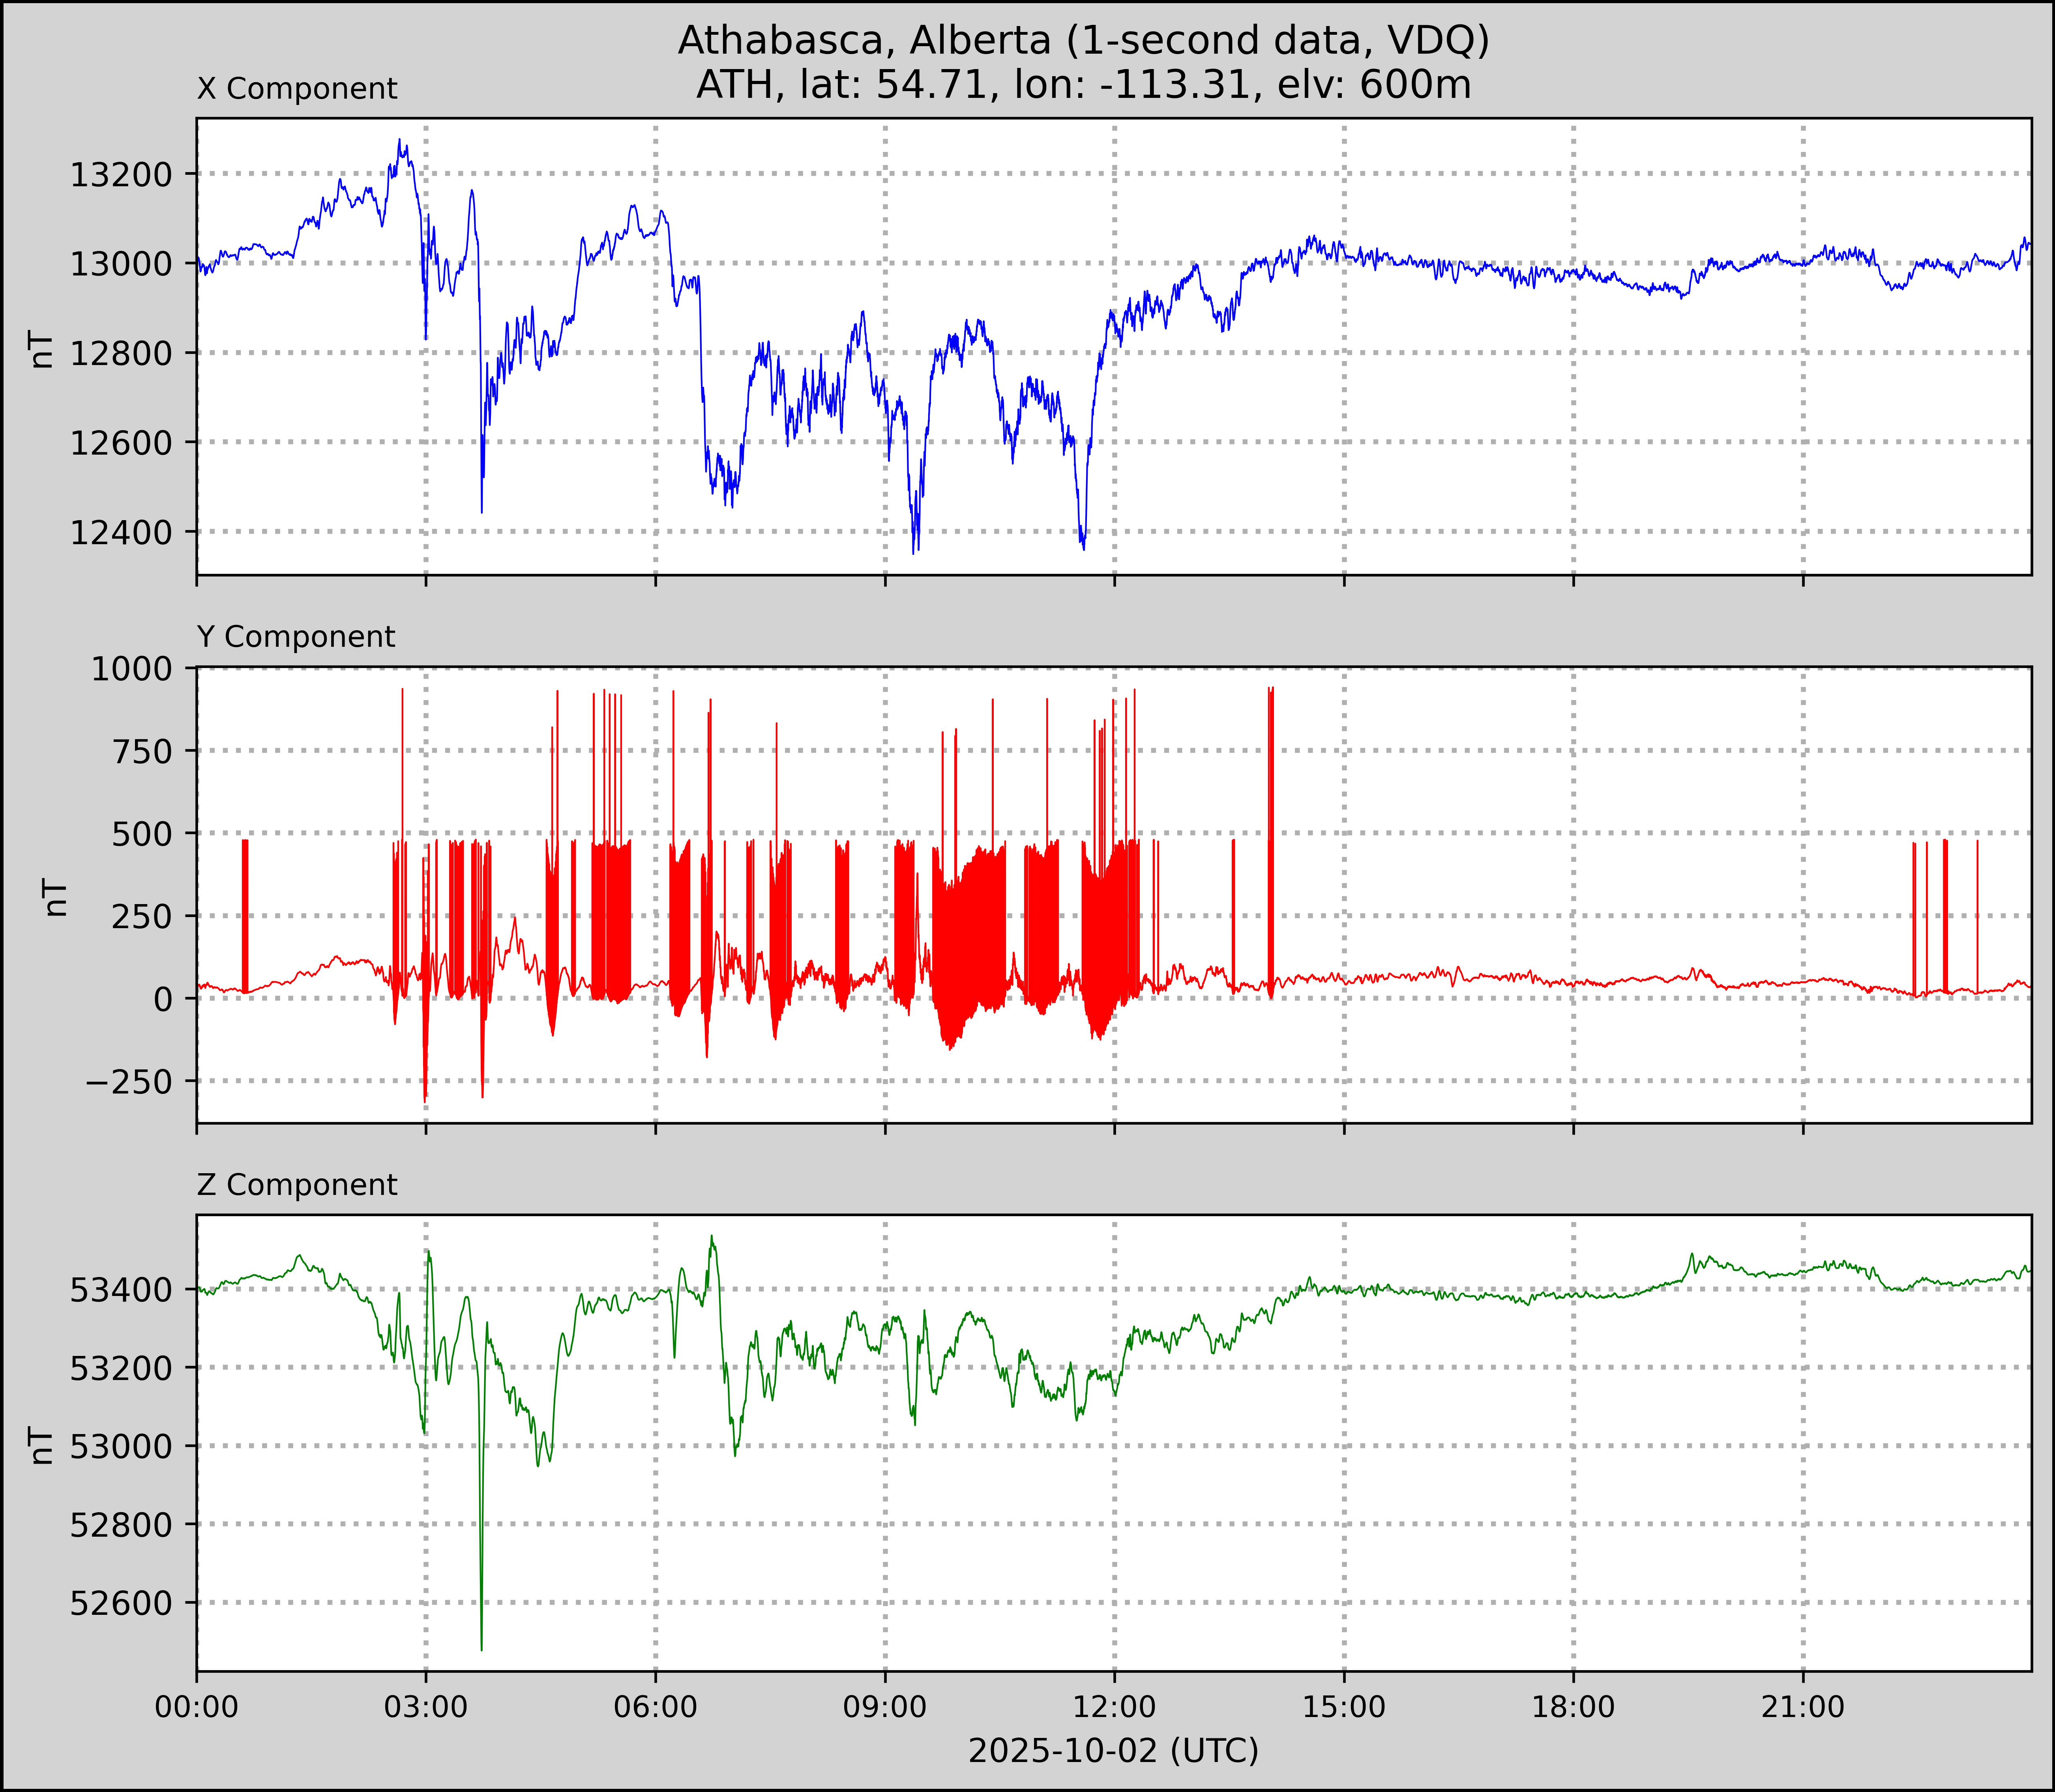The height and width of the screenshot is (1792, 2055).
Task: Click the deepest green Z spike minimum
Action: pos(481,1649)
